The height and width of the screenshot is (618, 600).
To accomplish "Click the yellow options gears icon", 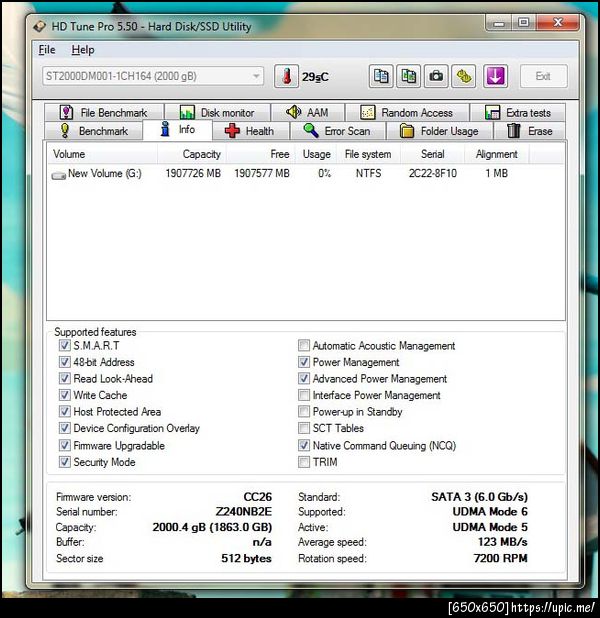I will (x=464, y=76).
